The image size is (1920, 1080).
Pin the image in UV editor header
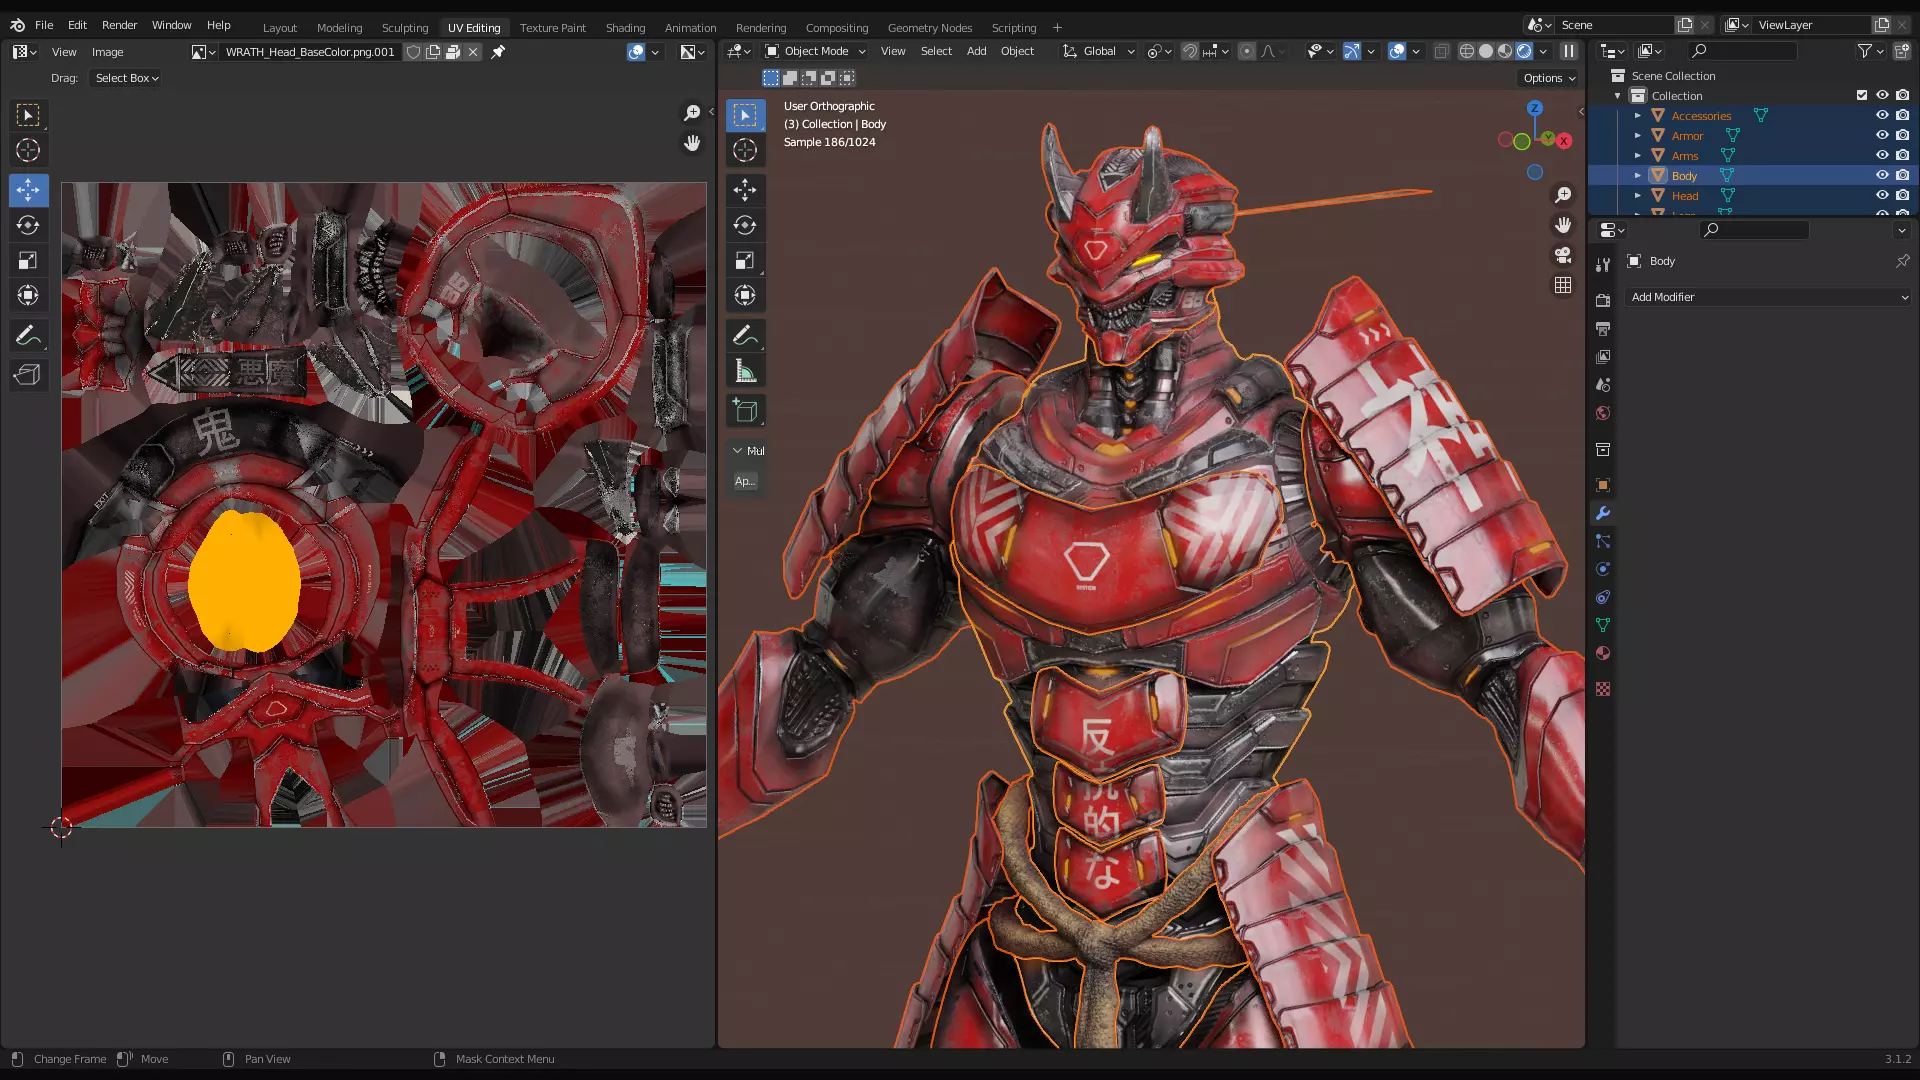click(498, 52)
